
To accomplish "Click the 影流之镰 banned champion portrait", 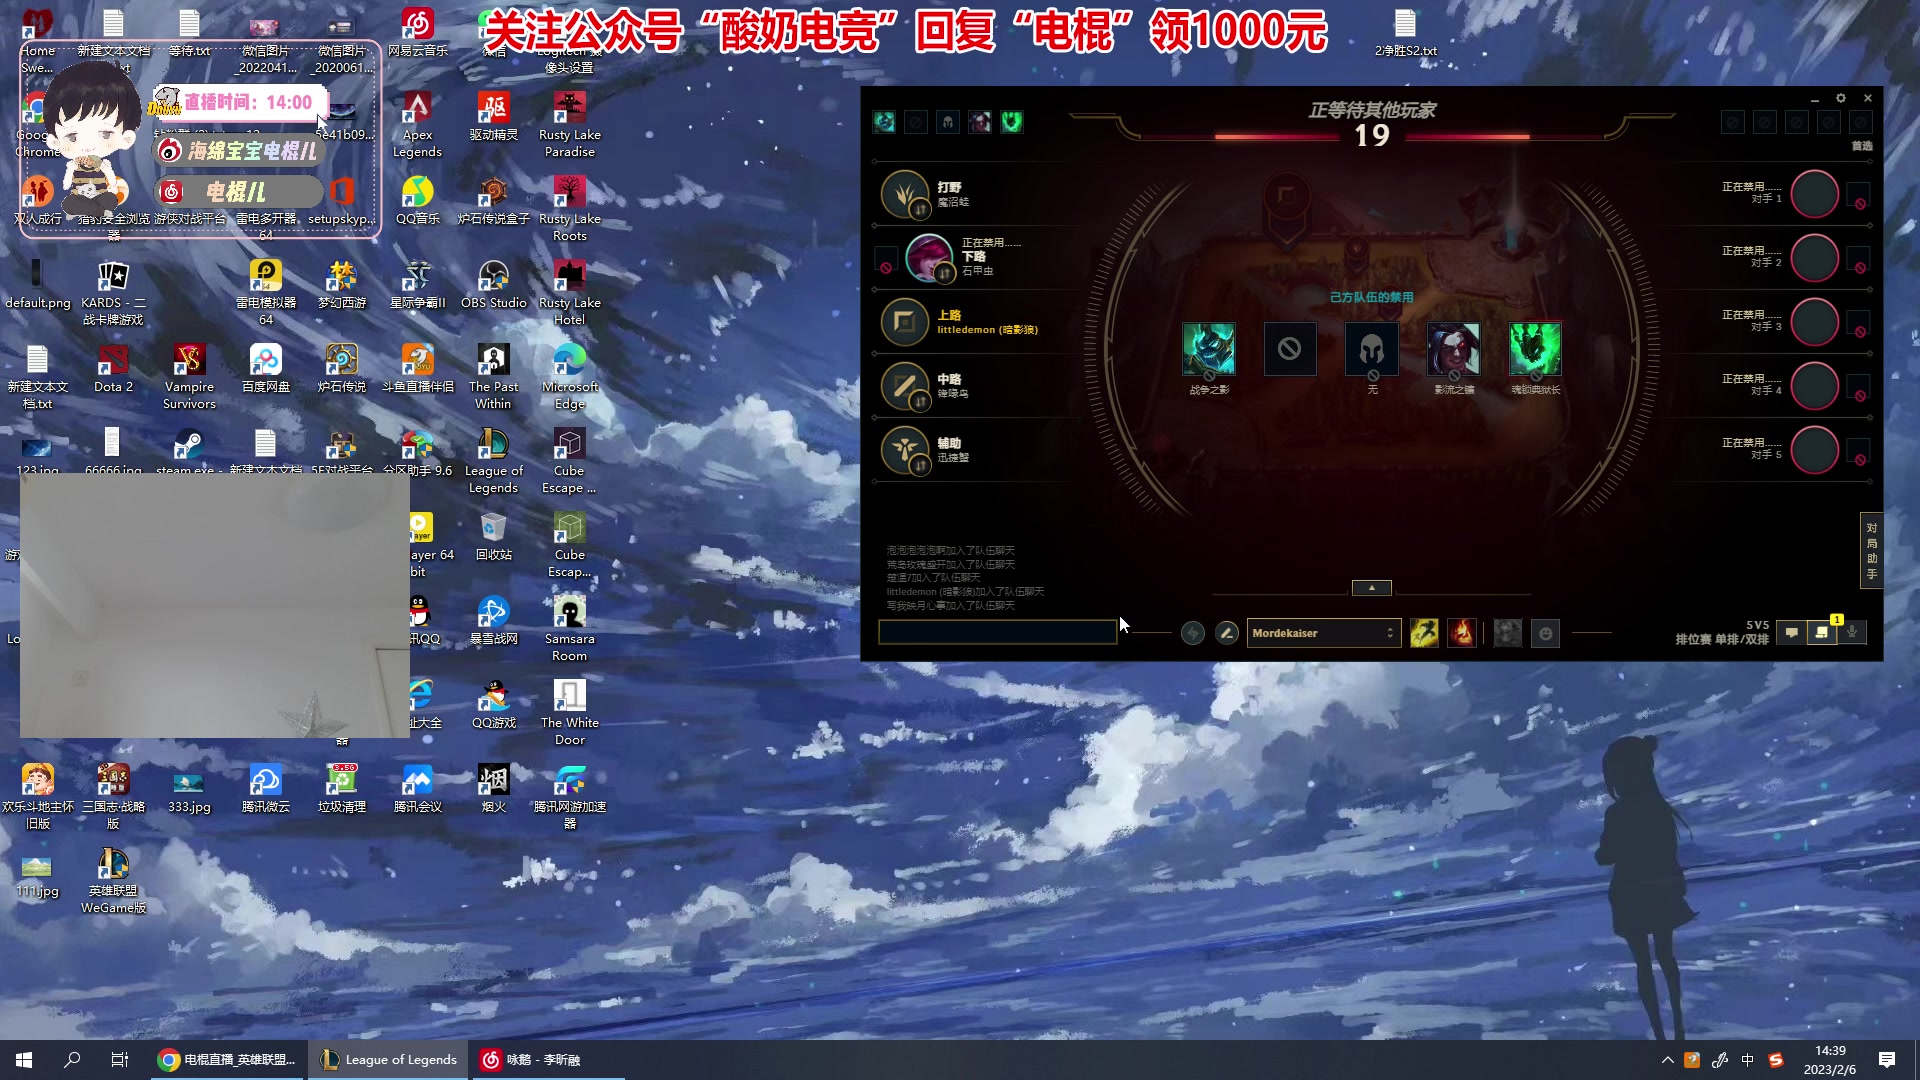I will (1453, 349).
